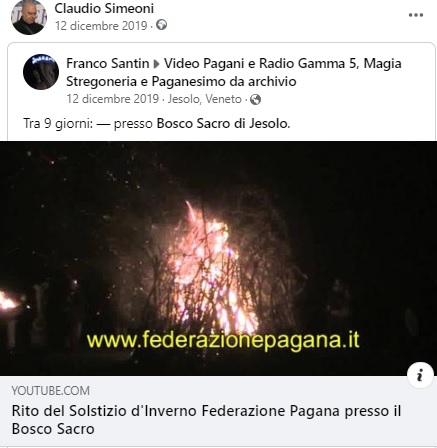Viewport: 437px width, 448px height.
Task: Click the federazionepagana.it watermark on the video
Action: pyautogui.click(x=223, y=340)
